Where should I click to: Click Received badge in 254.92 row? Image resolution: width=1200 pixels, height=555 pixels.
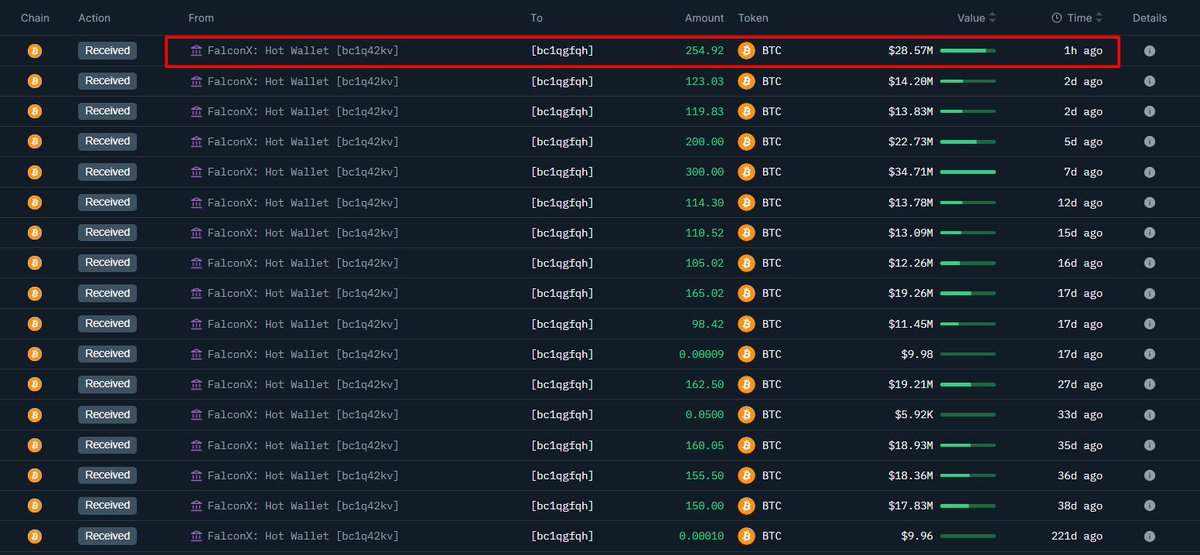coord(107,51)
